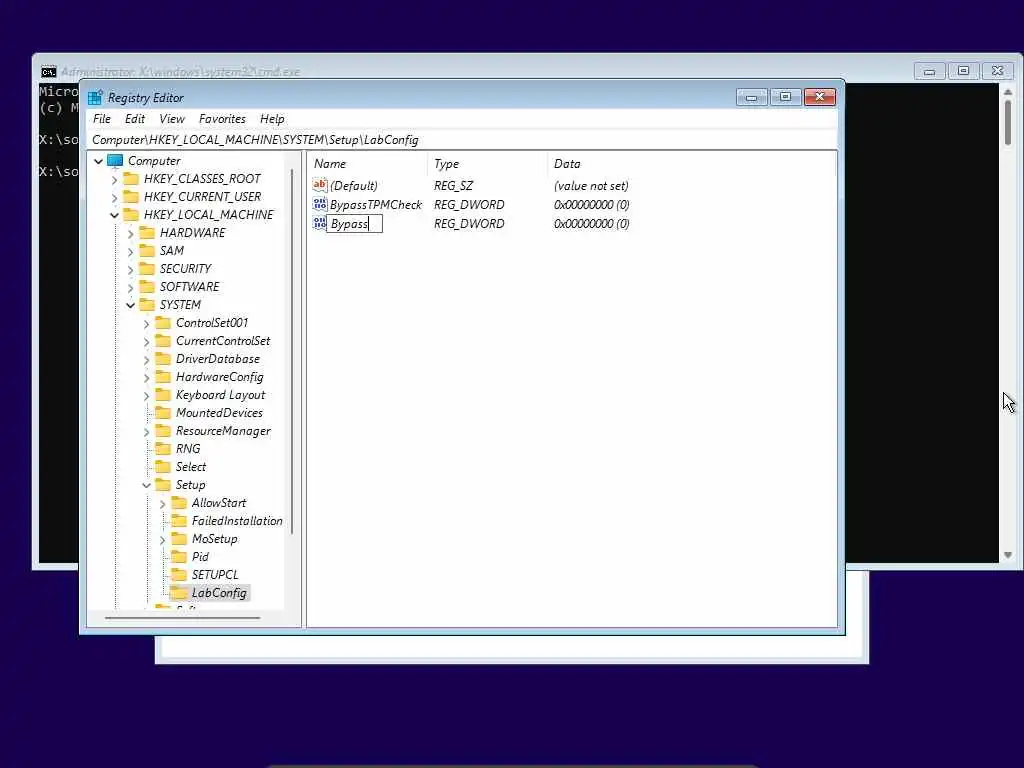Click the SYSTEM folder icon
The height and width of the screenshot is (768, 1024).
click(147, 304)
